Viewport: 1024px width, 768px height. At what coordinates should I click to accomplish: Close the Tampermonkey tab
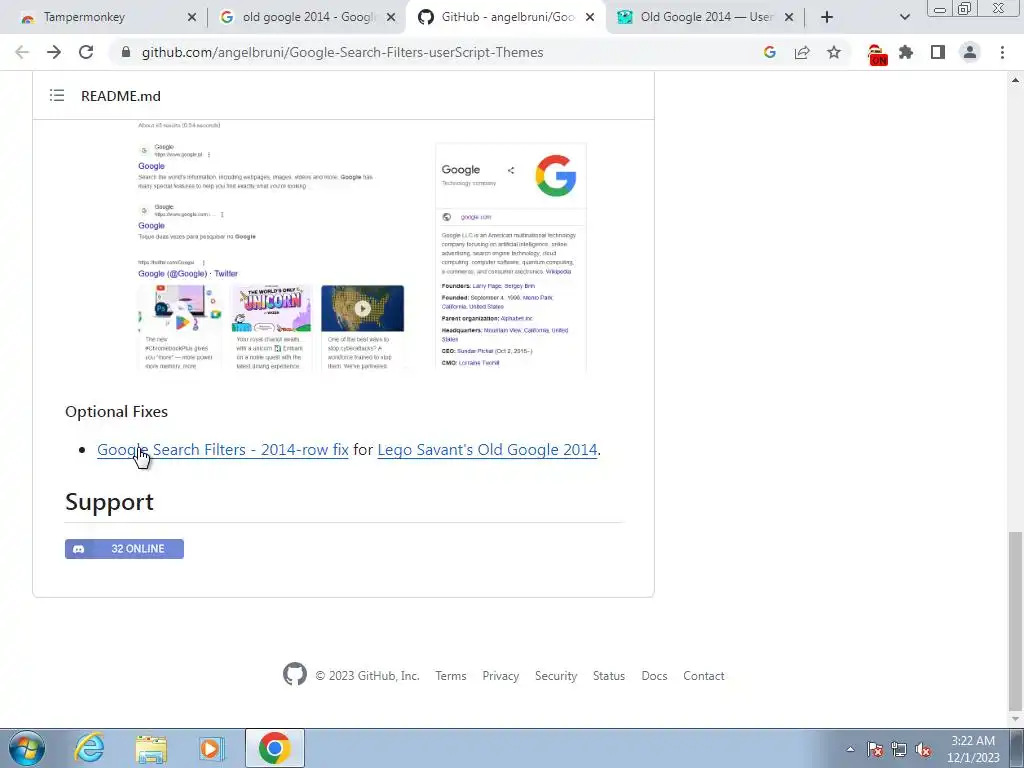[191, 18]
